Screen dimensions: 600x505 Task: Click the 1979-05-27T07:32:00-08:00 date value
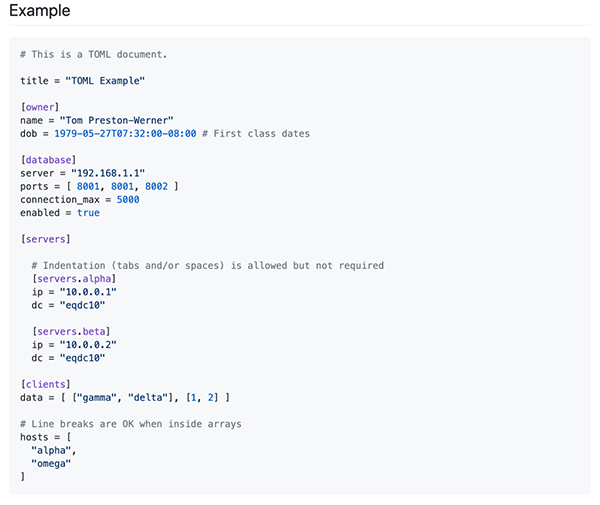(x=125, y=133)
